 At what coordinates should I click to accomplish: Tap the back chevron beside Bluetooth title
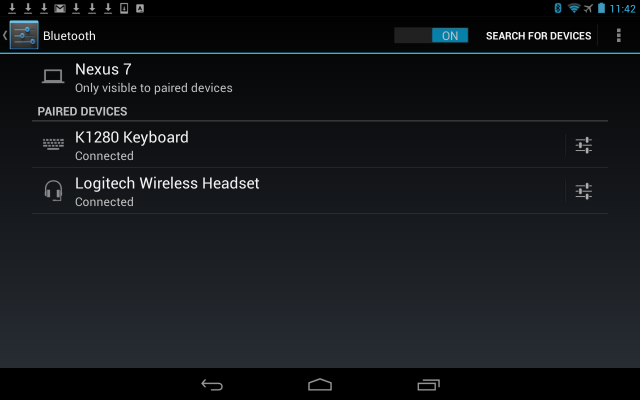5,36
